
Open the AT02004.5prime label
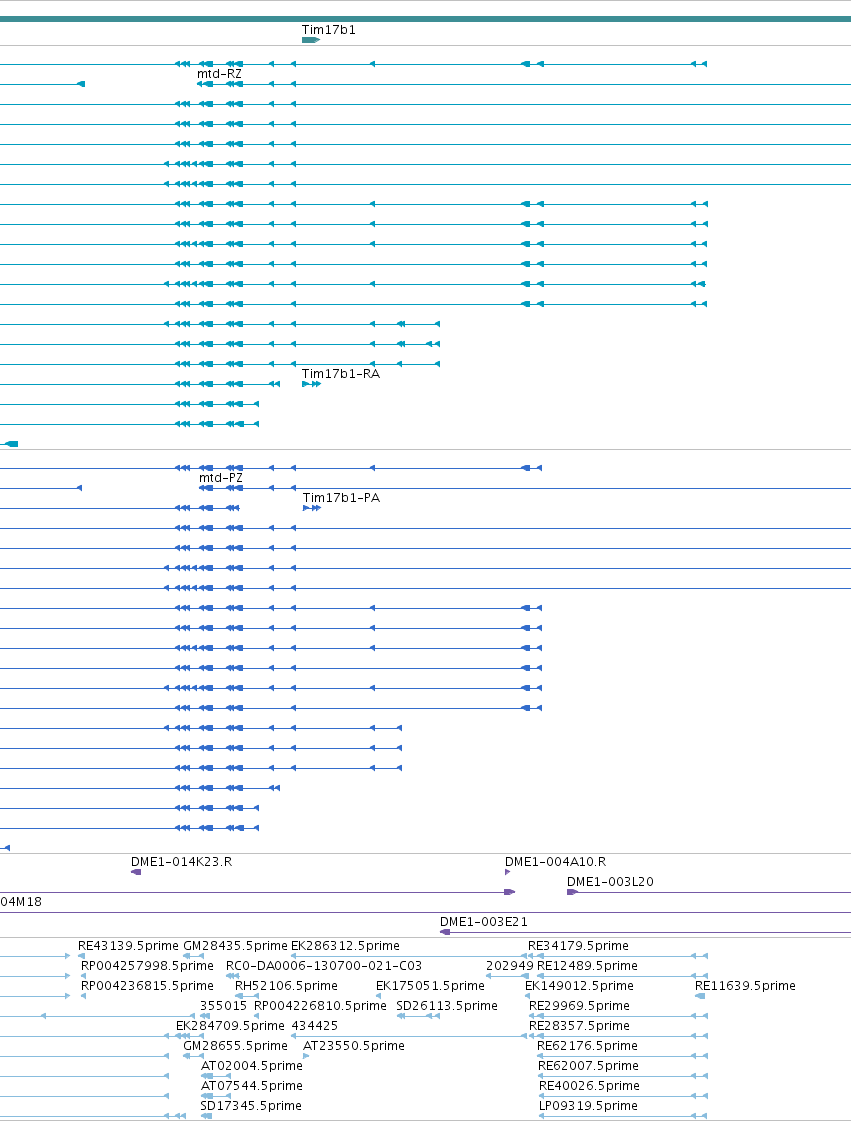pyautogui.click(x=252, y=1066)
